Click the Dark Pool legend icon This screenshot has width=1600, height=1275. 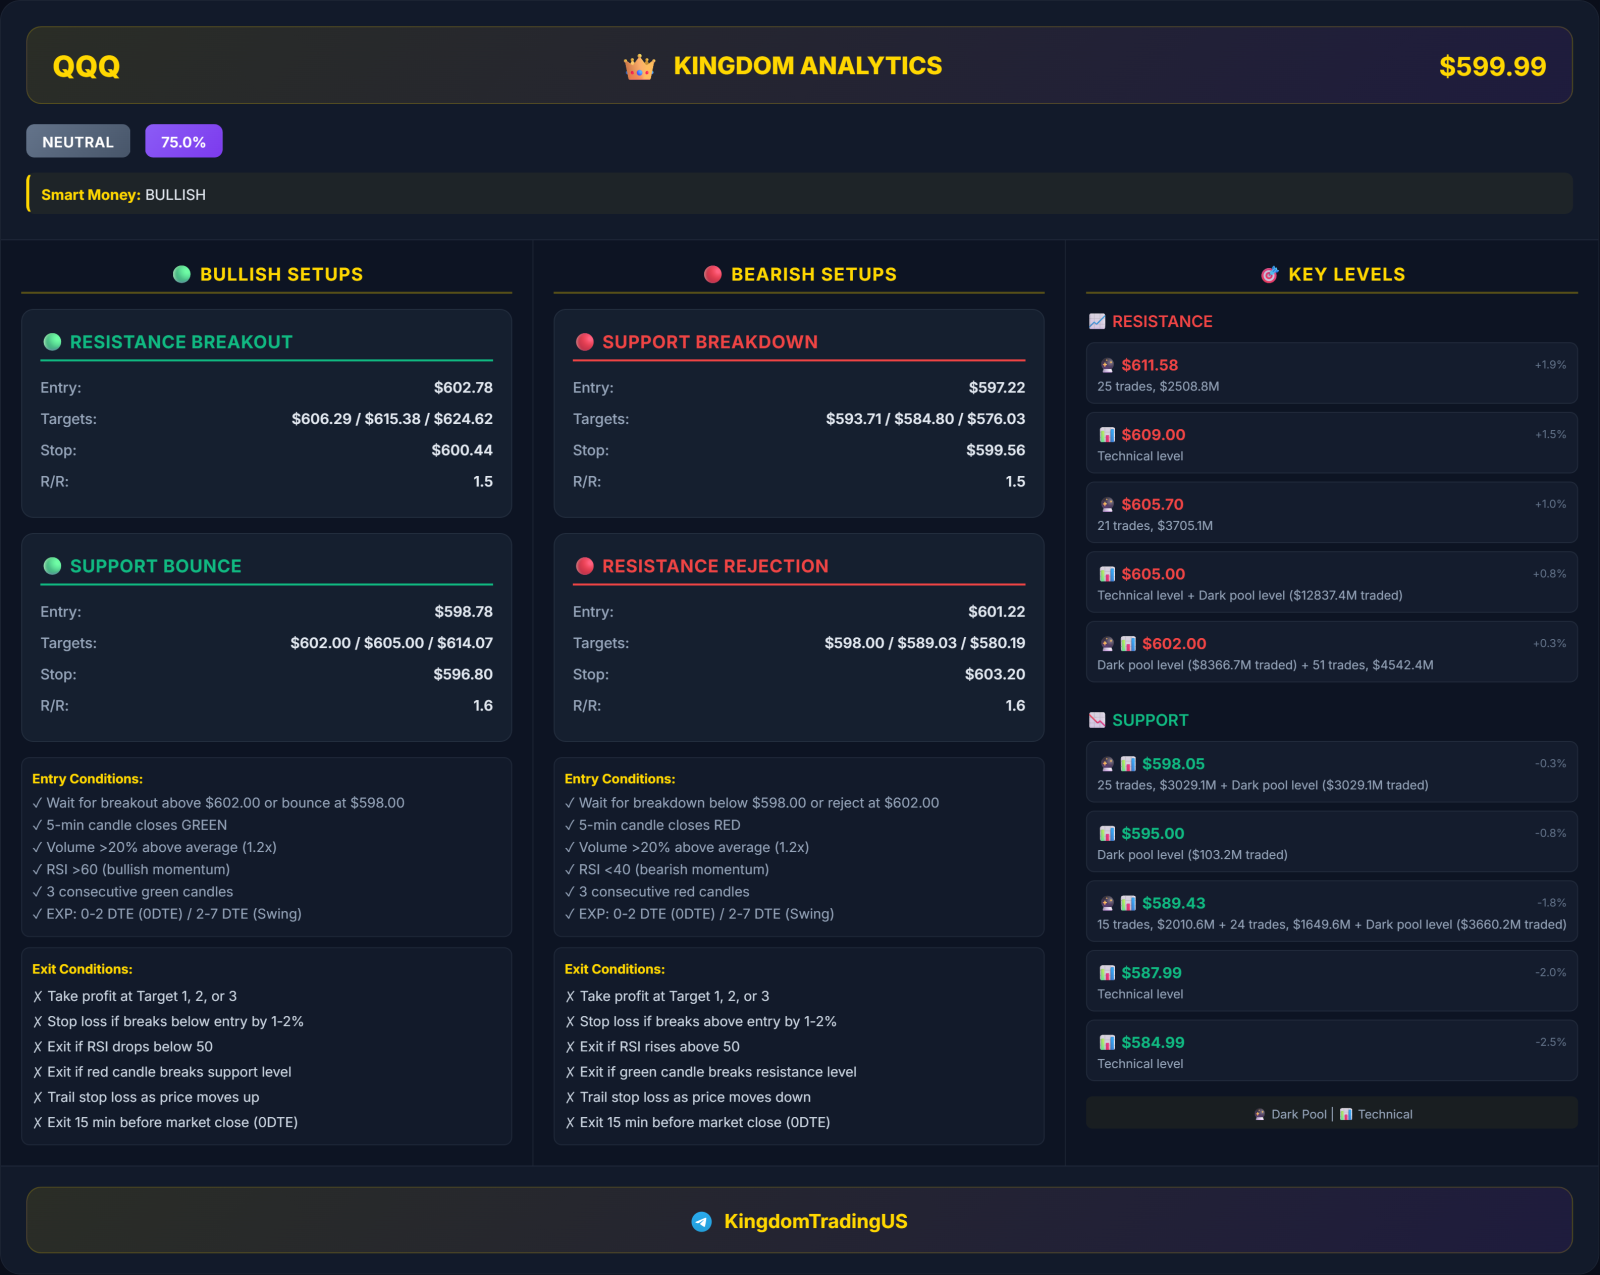click(x=1260, y=1114)
